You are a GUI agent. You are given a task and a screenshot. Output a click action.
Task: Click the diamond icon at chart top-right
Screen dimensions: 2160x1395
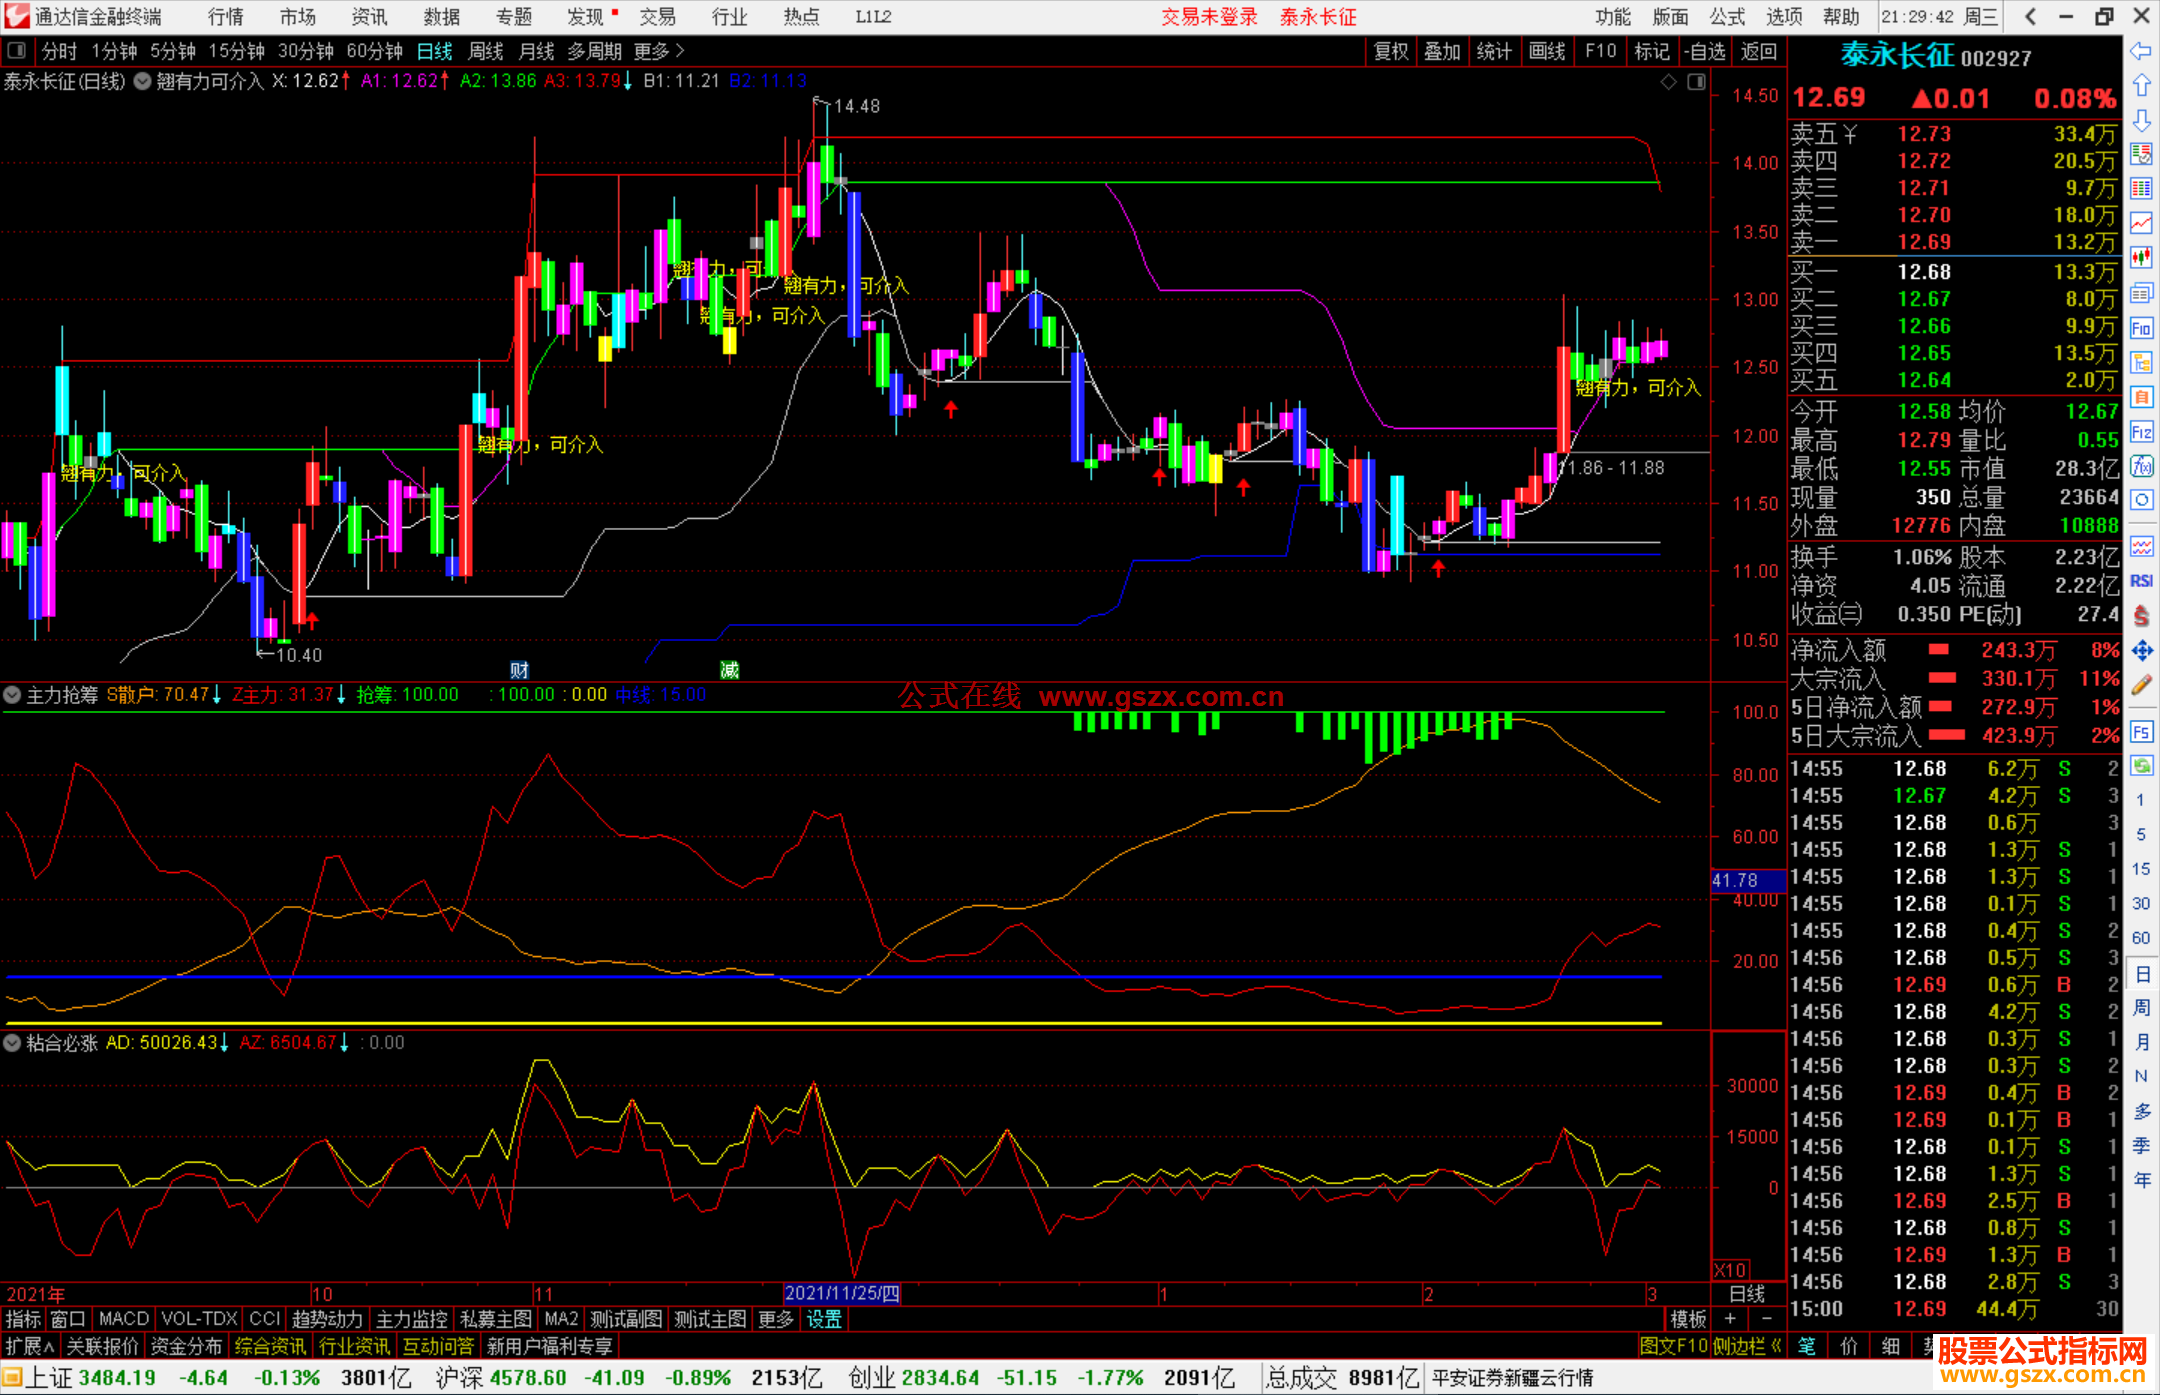click(1668, 82)
